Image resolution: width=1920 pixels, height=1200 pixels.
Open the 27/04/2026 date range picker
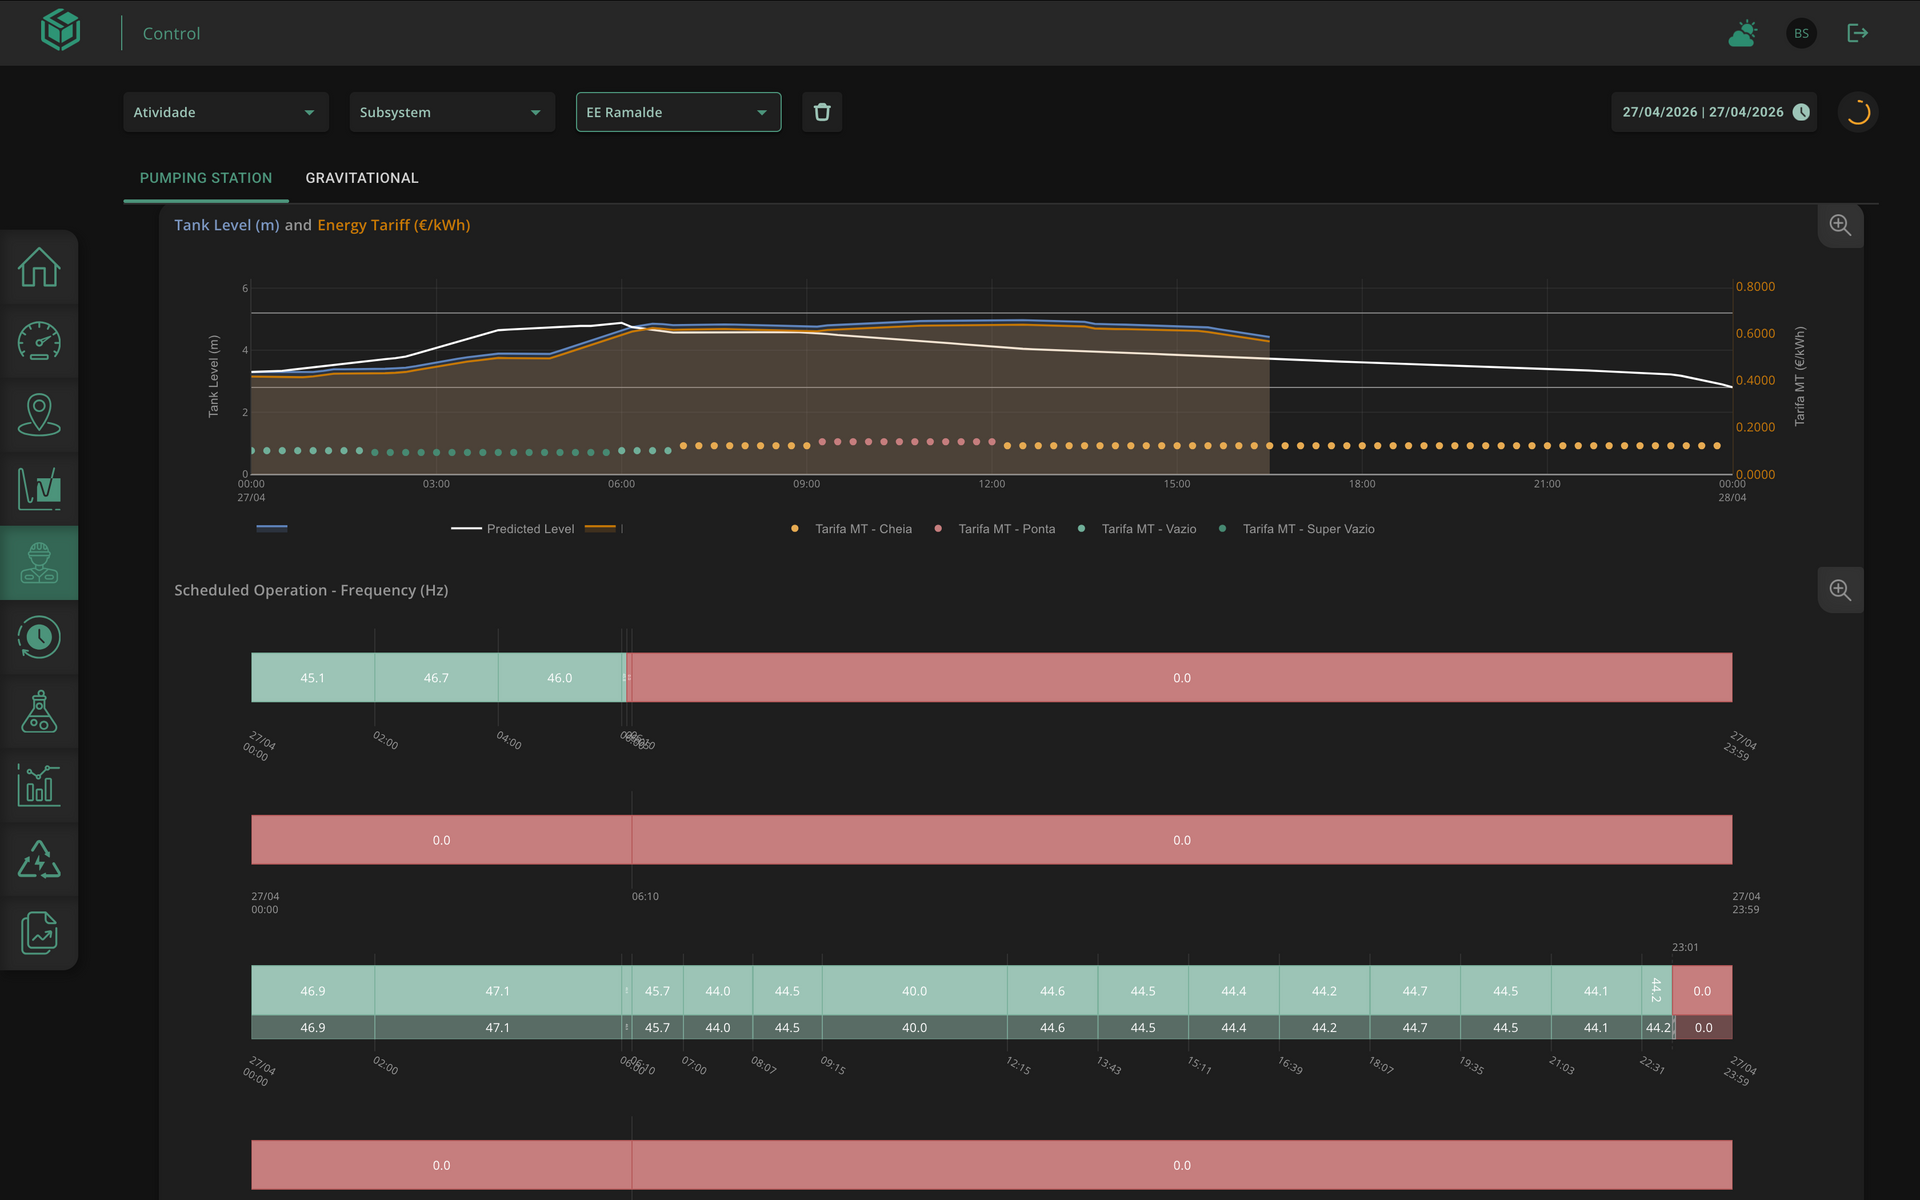point(1714,112)
